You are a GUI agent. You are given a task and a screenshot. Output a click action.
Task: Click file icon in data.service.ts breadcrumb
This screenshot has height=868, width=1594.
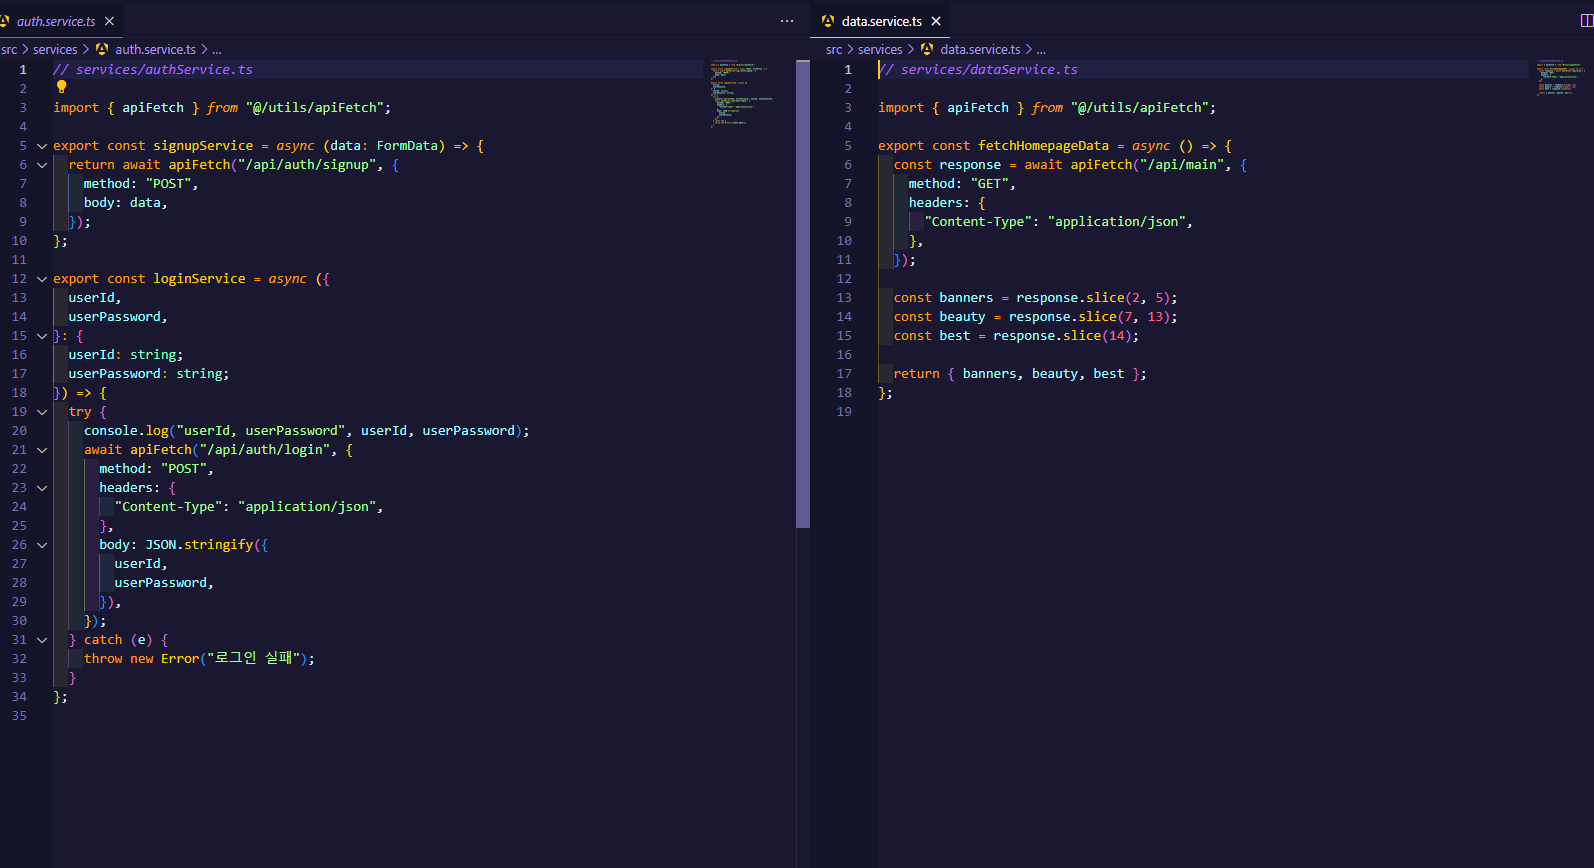[x=927, y=49]
